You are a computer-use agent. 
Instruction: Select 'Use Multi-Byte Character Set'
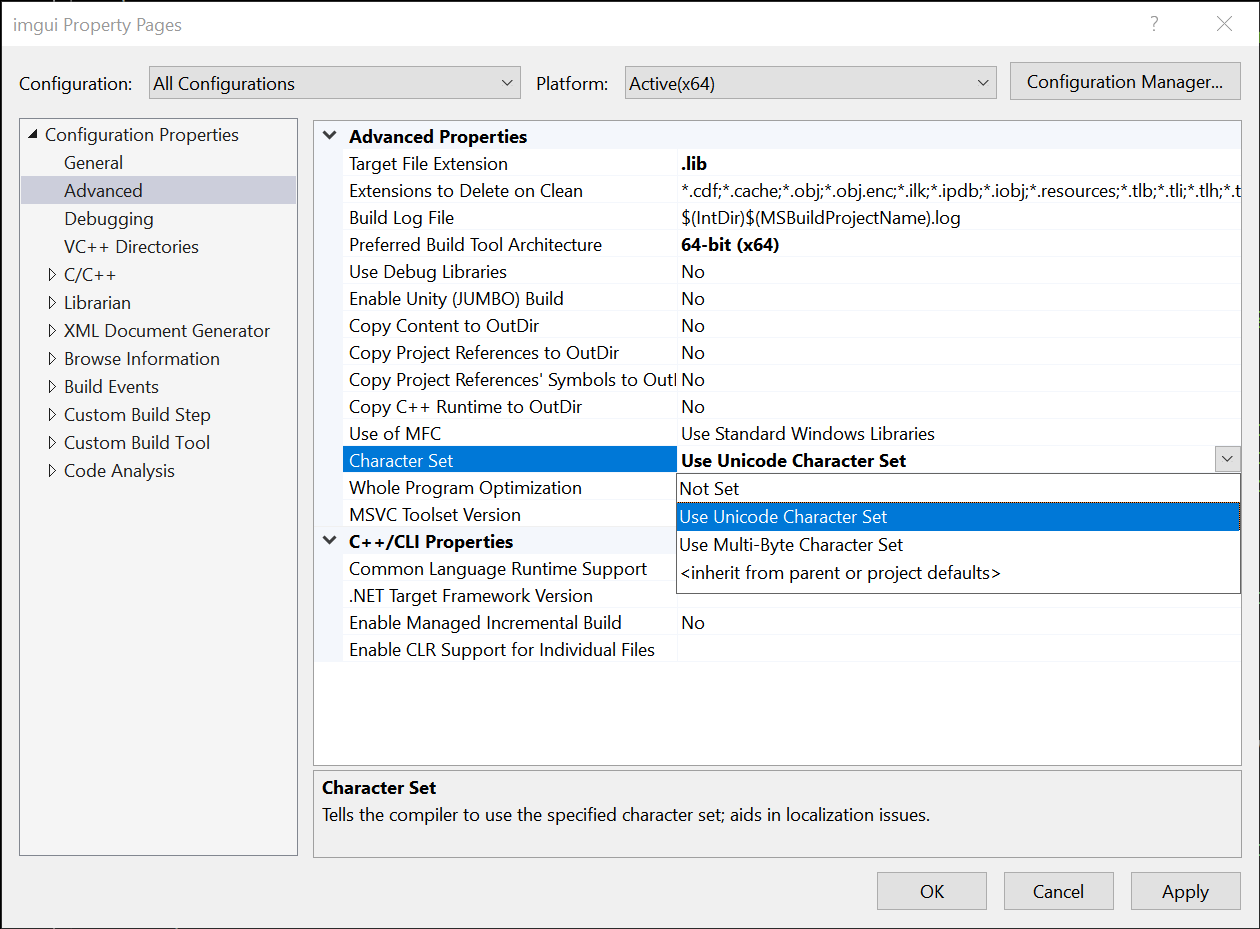[x=792, y=545]
